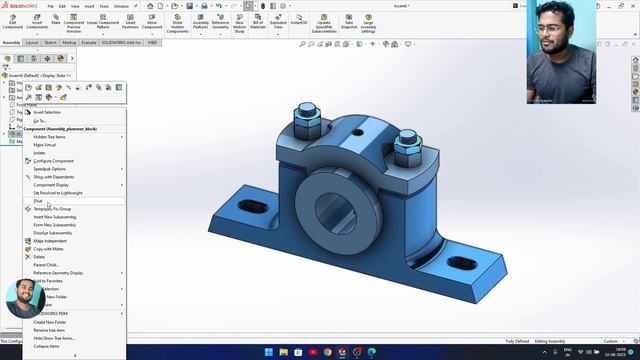This screenshot has width=640, height=360.
Task: Switch to the Sketch ribbon tab
Action: [x=50, y=42]
